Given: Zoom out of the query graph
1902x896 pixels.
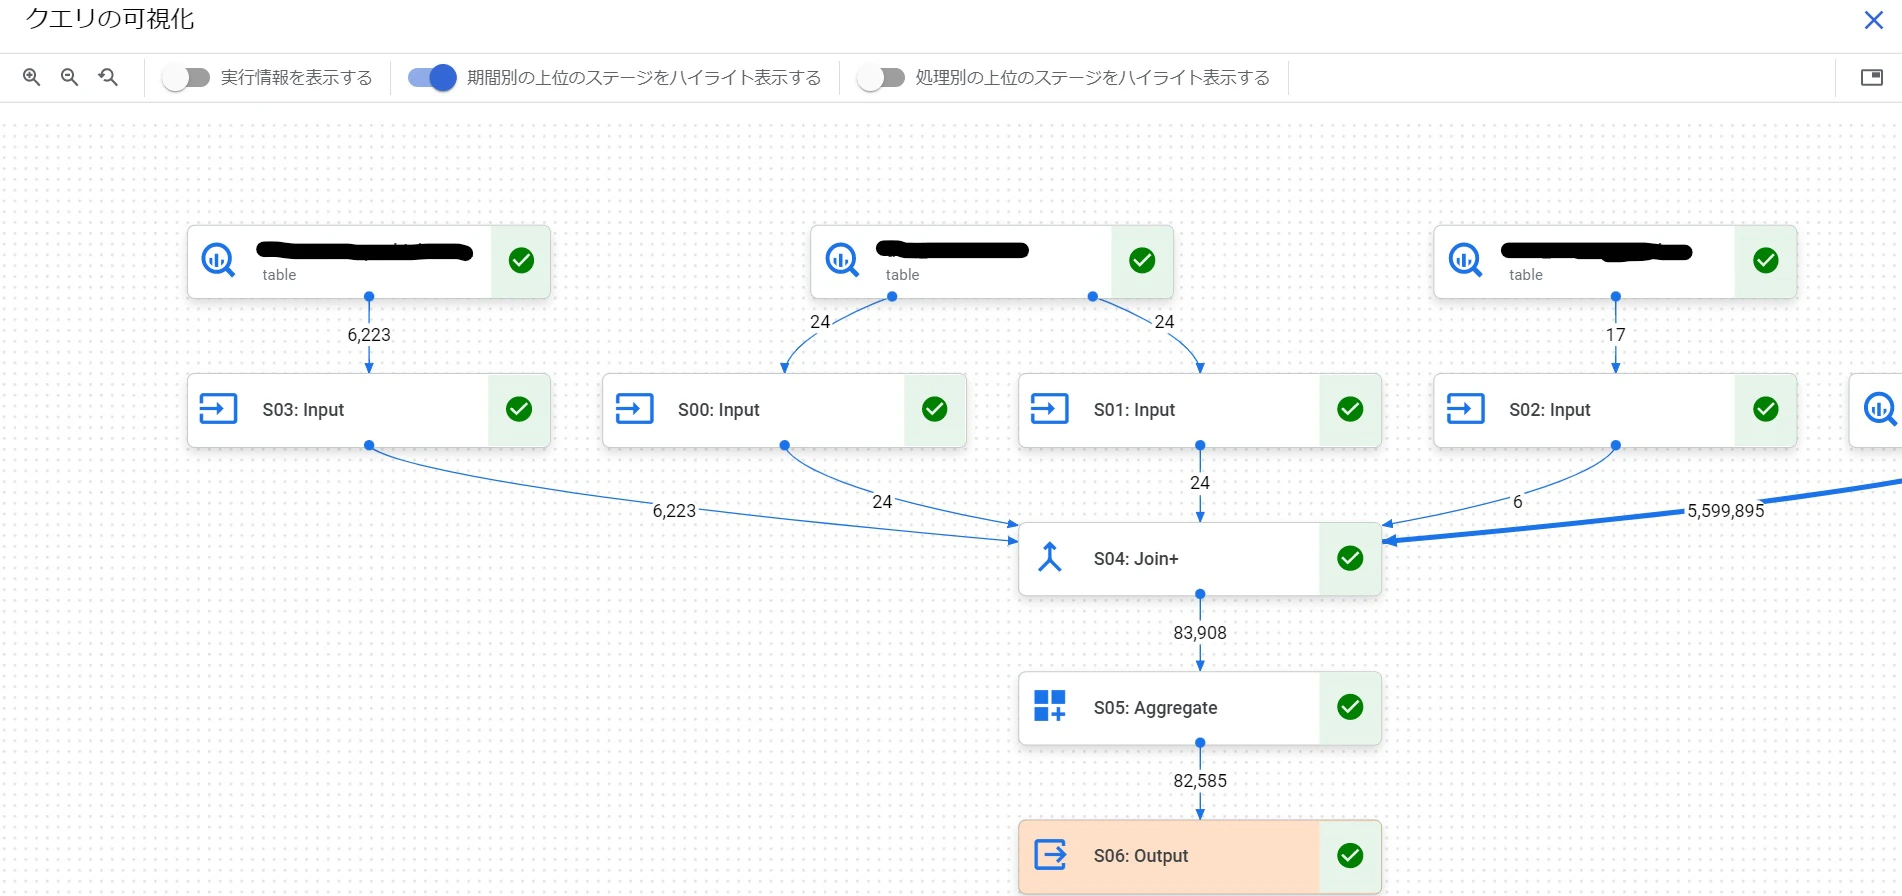Looking at the screenshot, I should (x=70, y=77).
